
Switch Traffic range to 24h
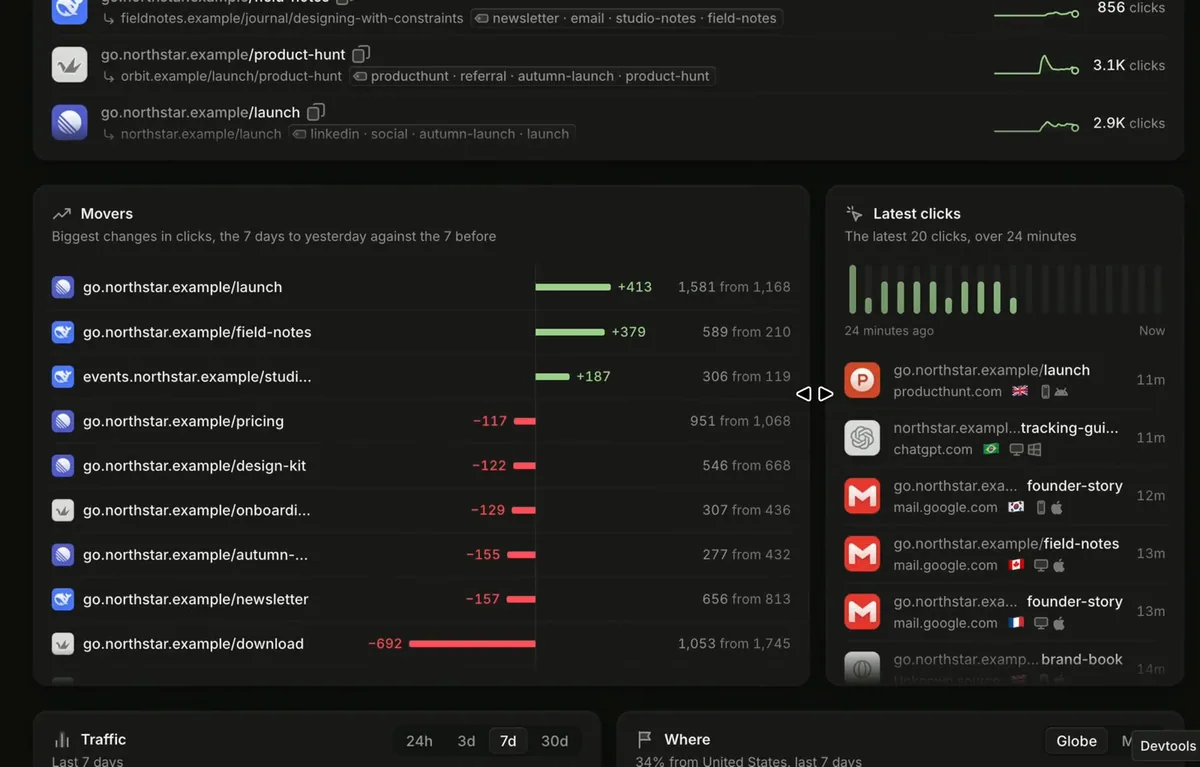pyautogui.click(x=419, y=741)
